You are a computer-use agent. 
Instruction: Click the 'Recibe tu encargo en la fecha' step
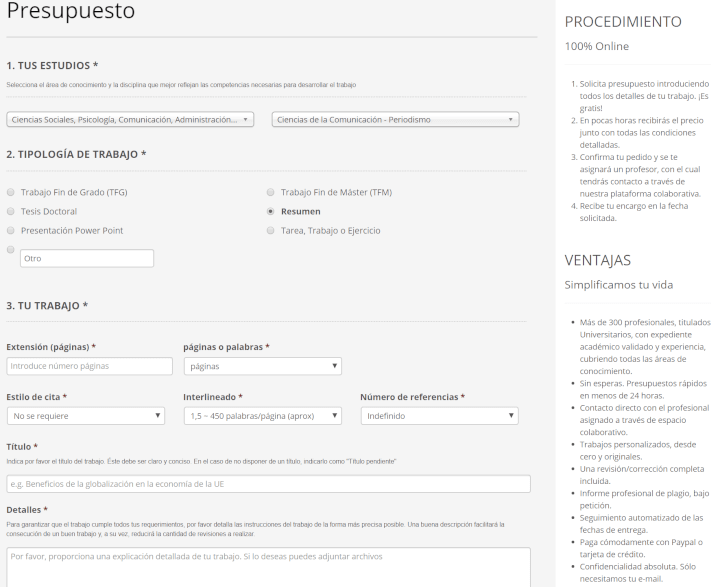[x=634, y=212]
